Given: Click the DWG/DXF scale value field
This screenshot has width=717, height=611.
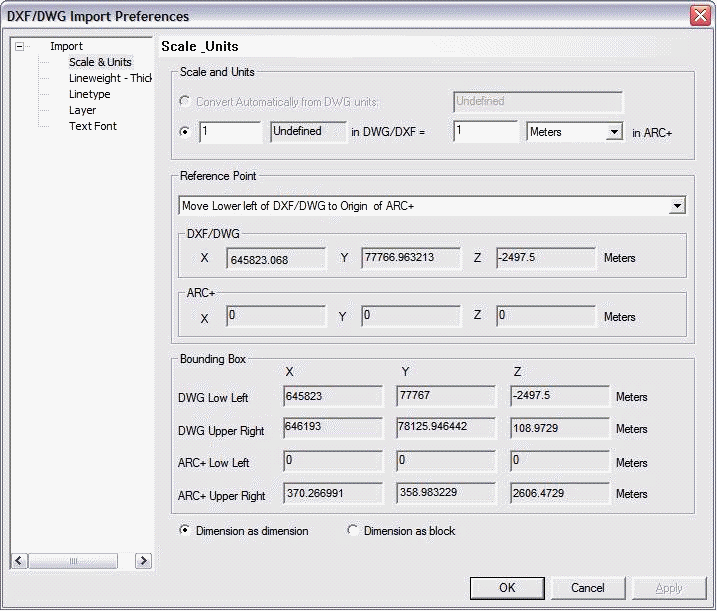Looking at the screenshot, I should click(230, 132).
